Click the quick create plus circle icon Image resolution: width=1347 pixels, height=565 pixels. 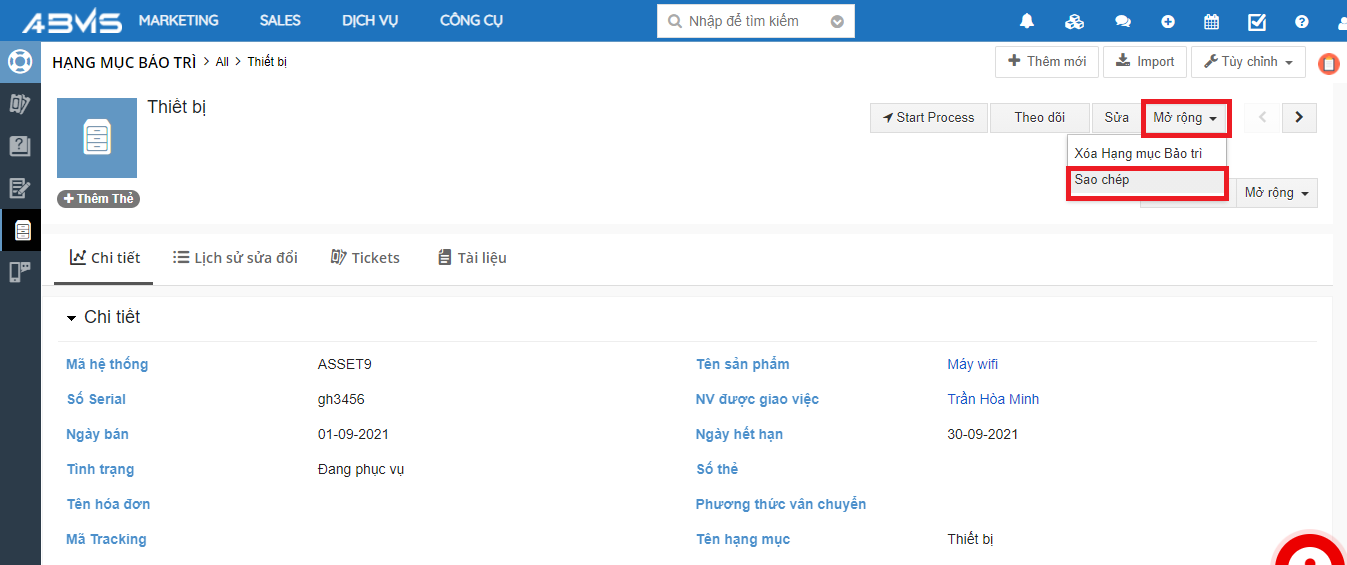pyautogui.click(x=1168, y=21)
